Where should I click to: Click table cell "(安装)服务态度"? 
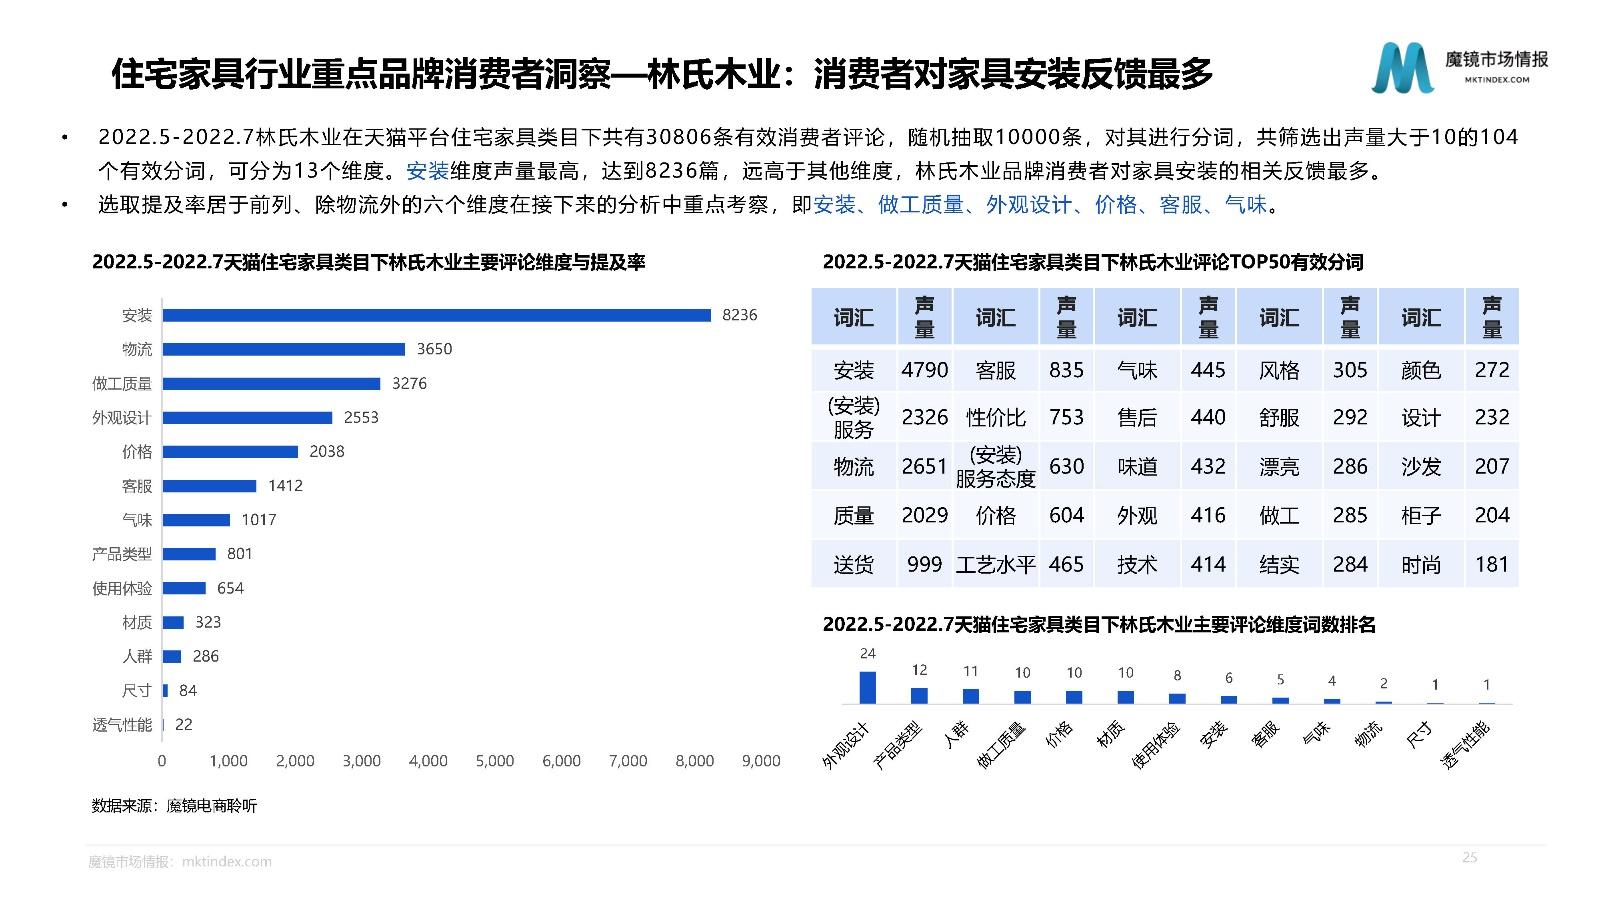[996, 467]
